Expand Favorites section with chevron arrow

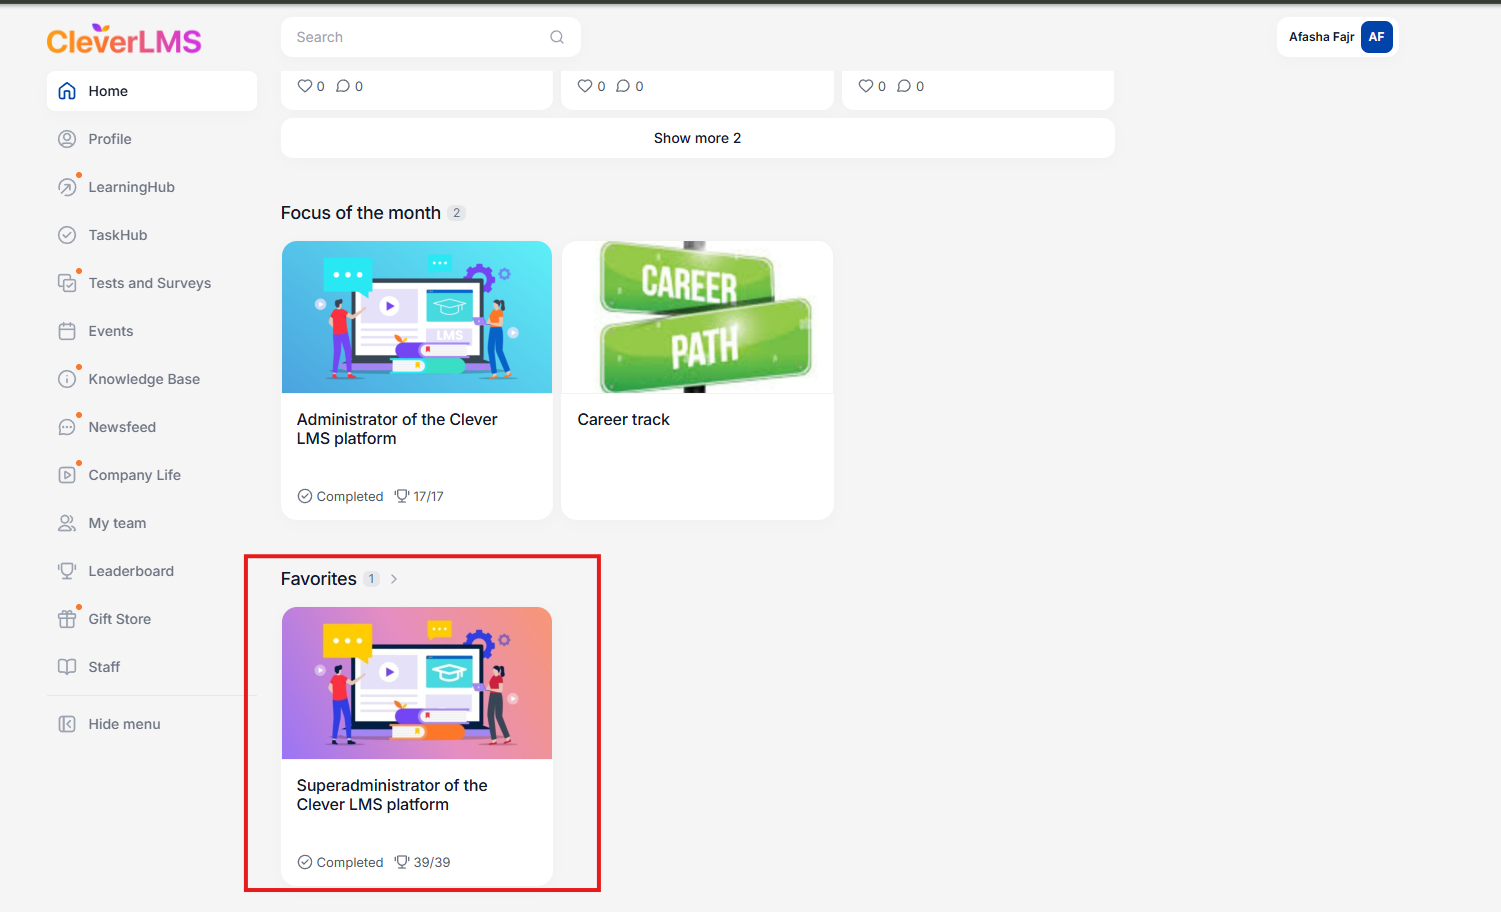click(394, 579)
